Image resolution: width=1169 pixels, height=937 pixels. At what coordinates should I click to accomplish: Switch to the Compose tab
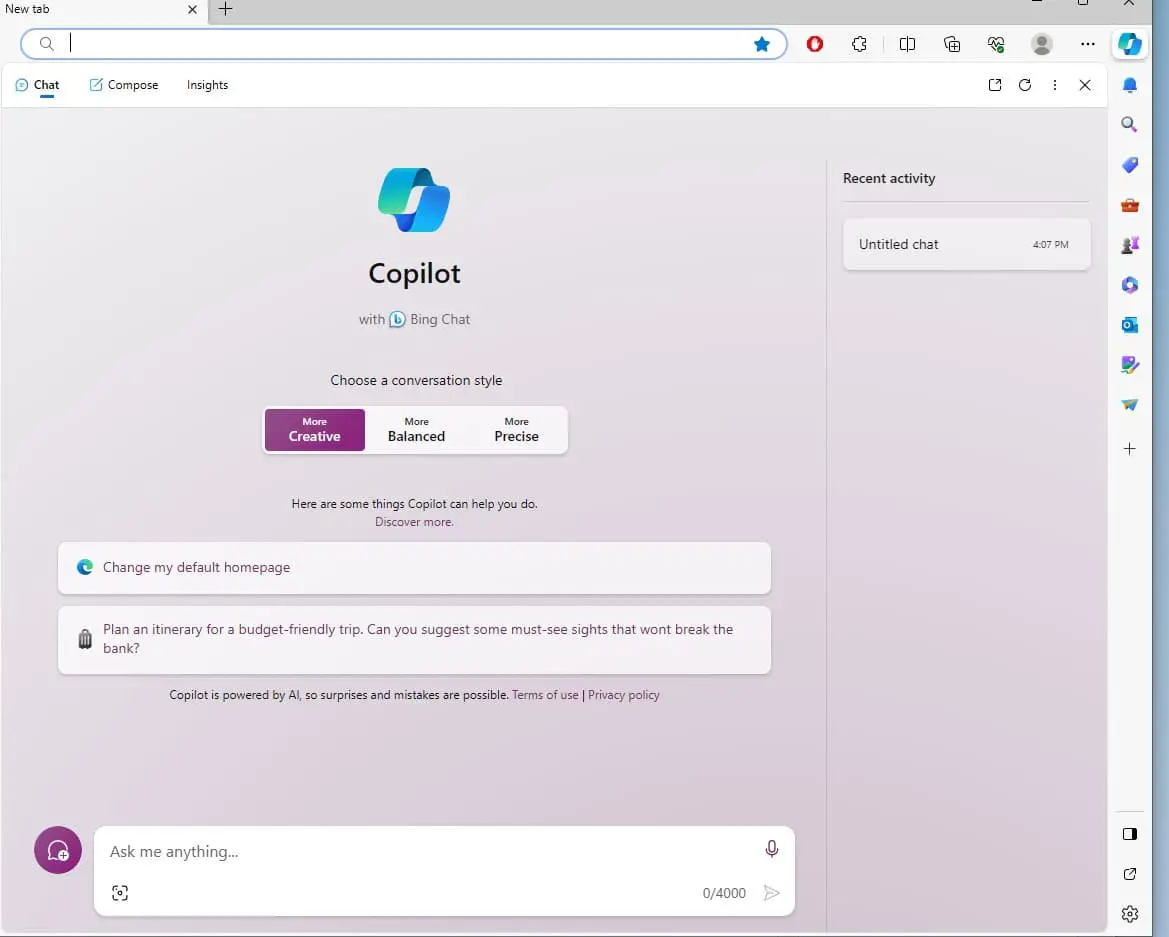[124, 85]
